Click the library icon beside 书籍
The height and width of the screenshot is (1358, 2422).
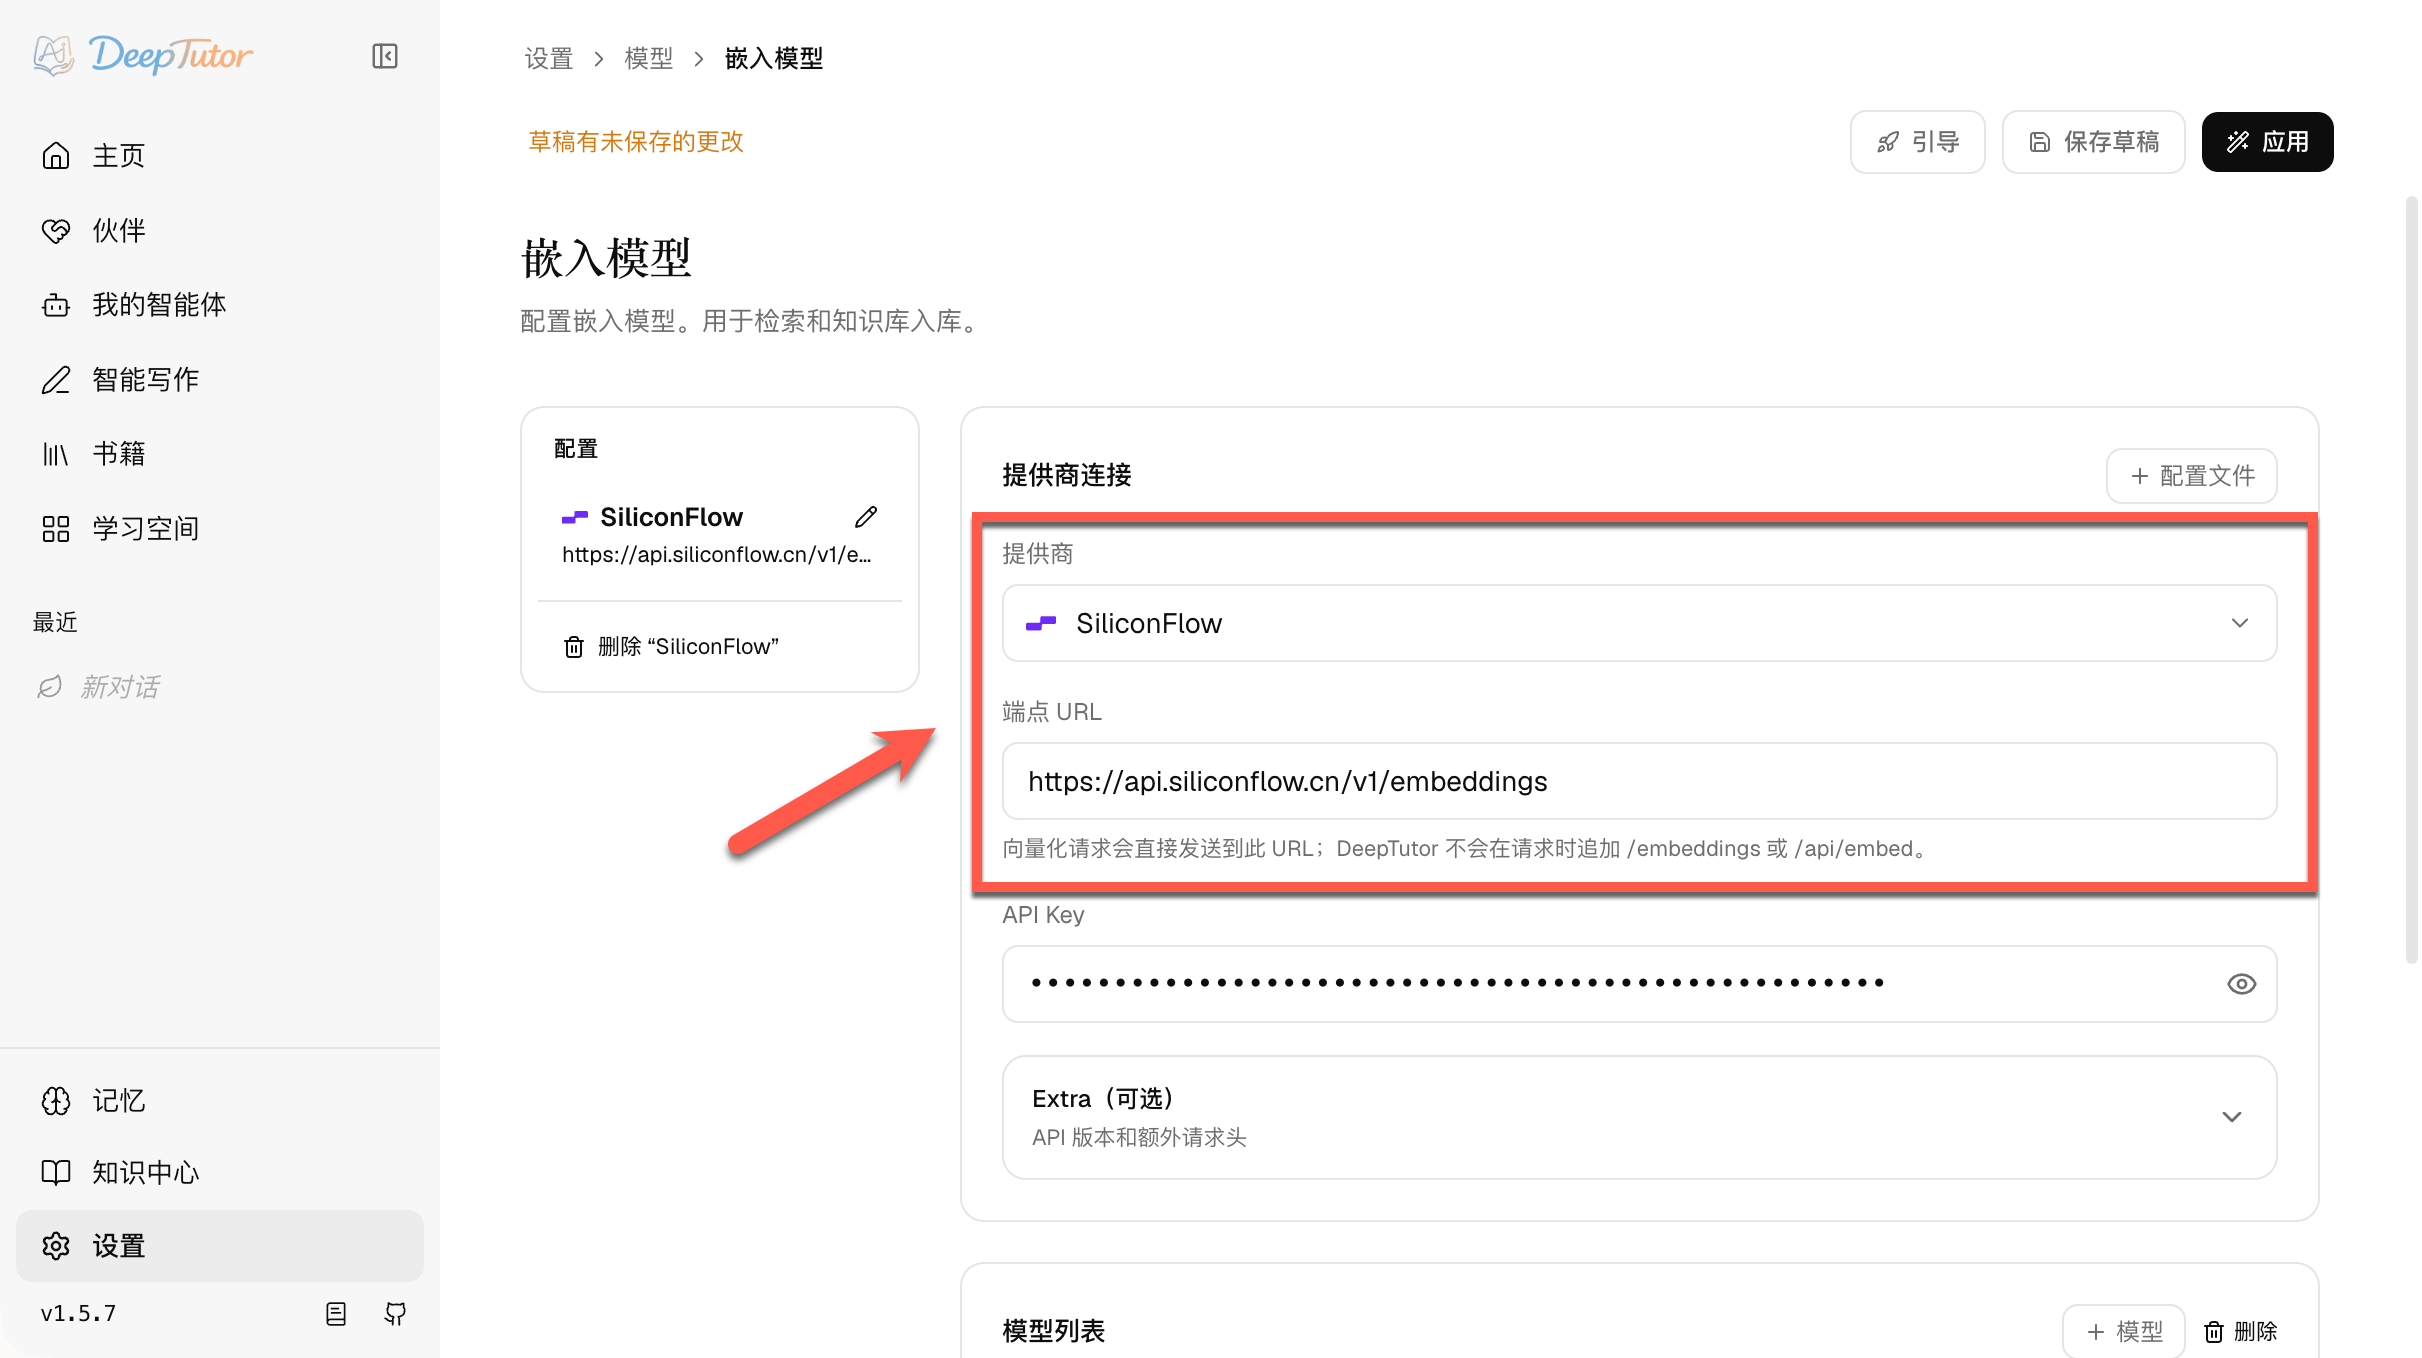coord(56,454)
